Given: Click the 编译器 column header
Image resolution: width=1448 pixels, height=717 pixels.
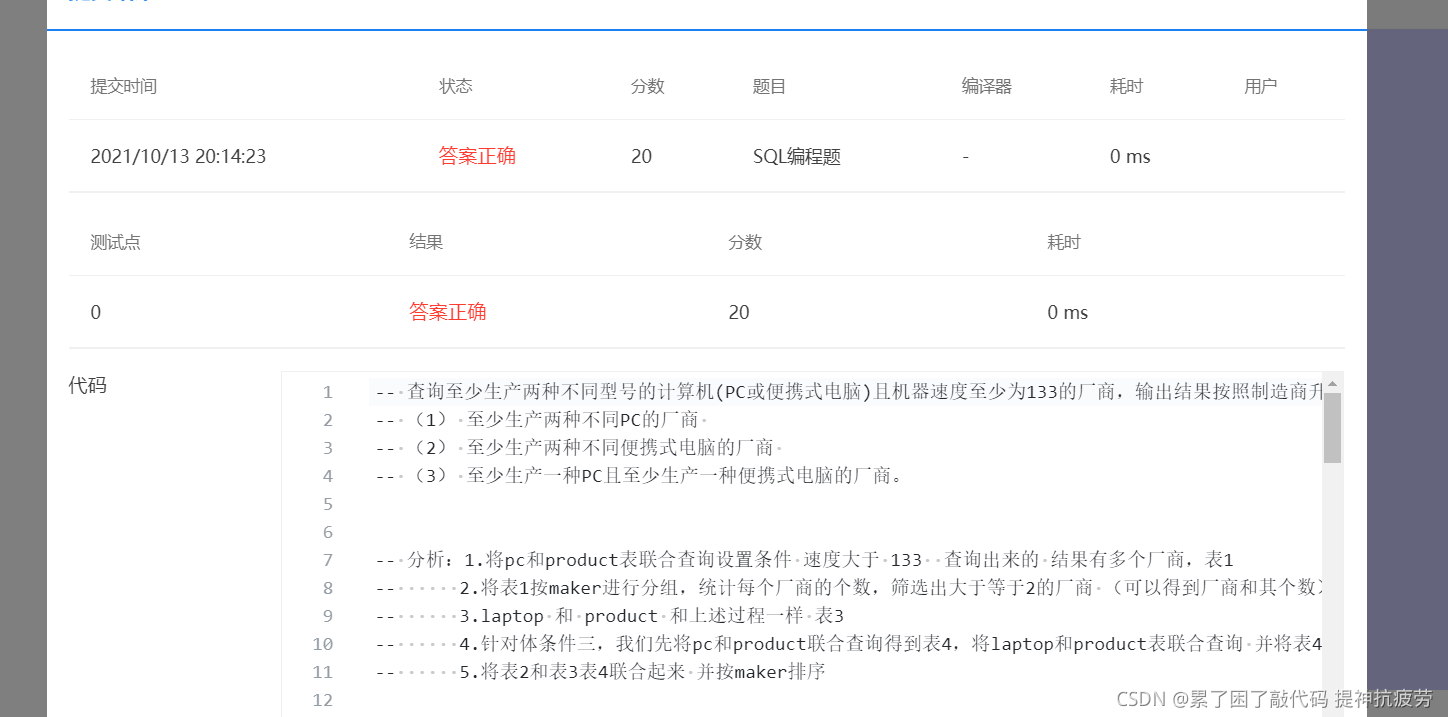Looking at the screenshot, I should (x=986, y=86).
